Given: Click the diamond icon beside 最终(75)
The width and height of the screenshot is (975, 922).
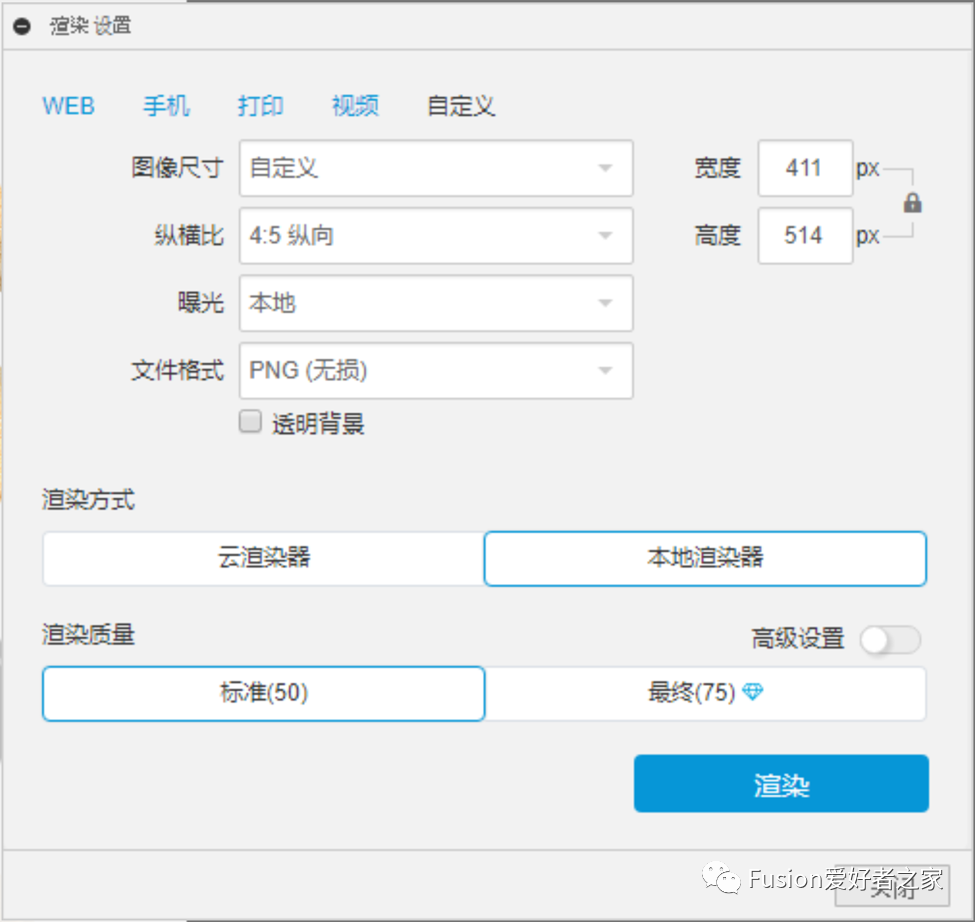Looking at the screenshot, I should pos(752,691).
